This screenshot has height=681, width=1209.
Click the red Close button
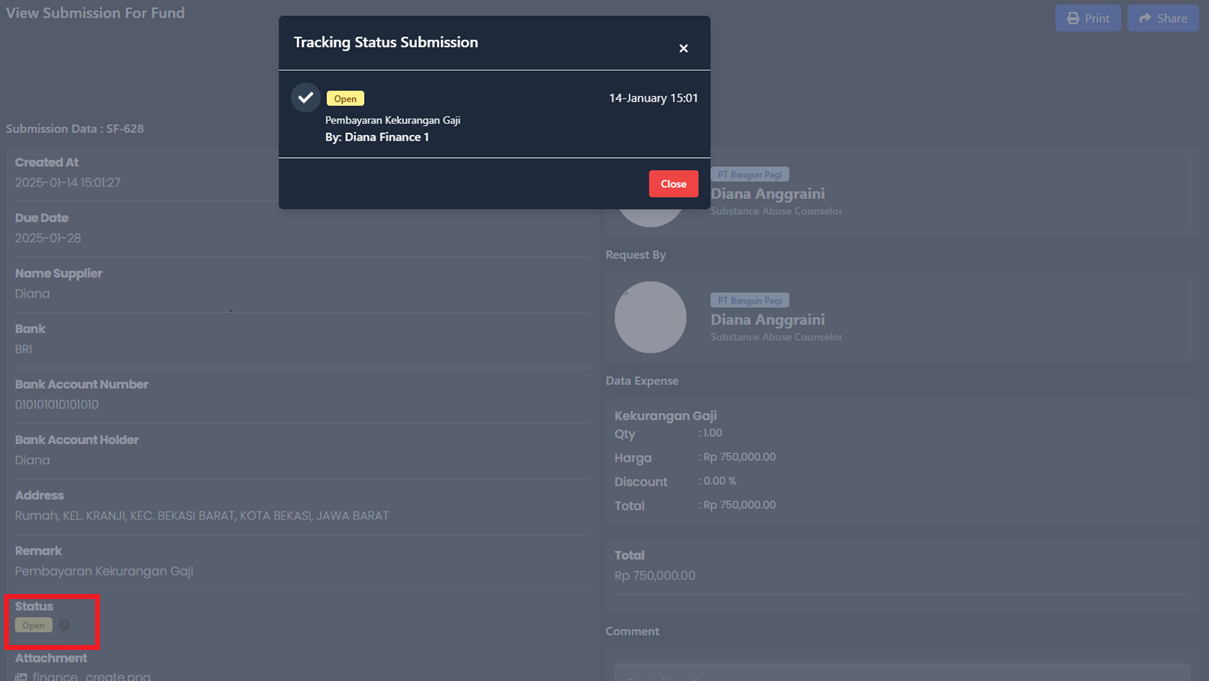pyautogui.click(x=673, y=183)
